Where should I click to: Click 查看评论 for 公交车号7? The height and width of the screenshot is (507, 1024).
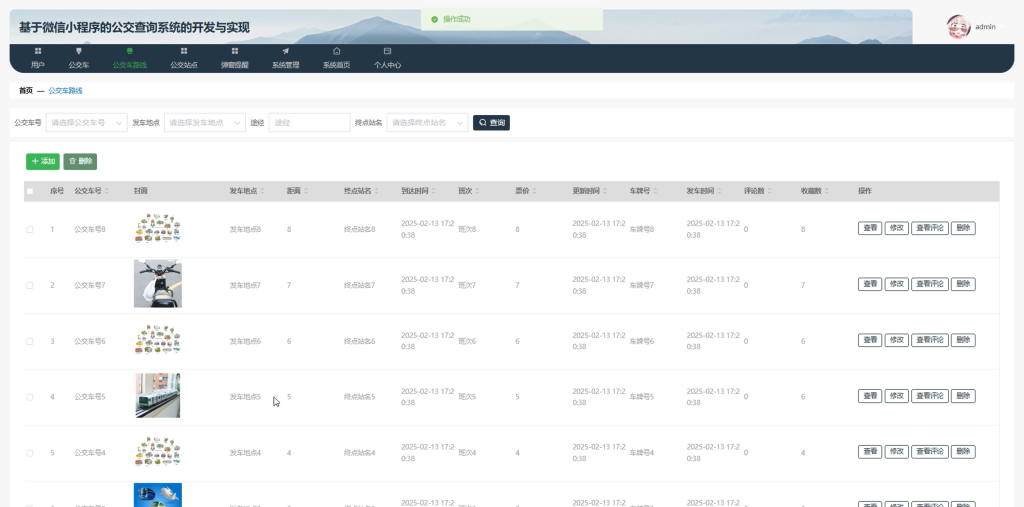929,284
